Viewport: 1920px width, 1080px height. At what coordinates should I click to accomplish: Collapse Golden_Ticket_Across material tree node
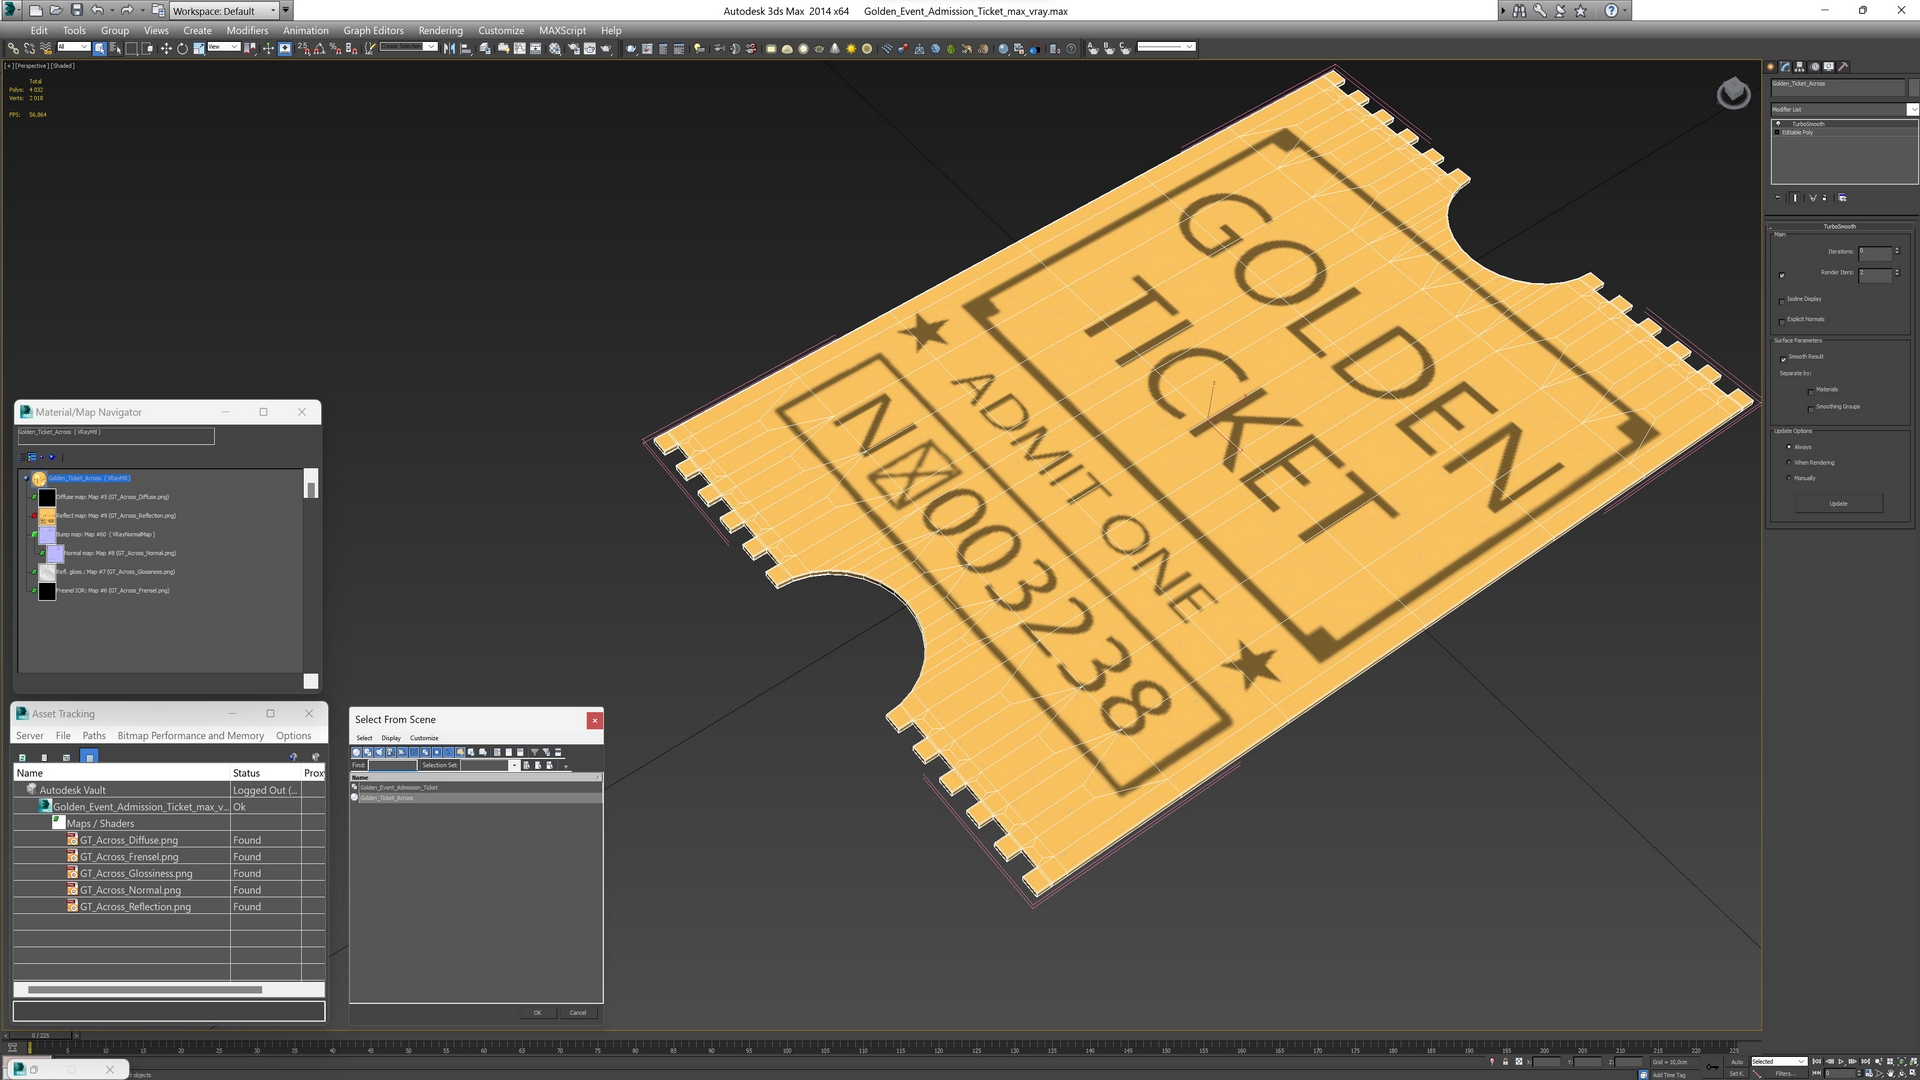26,478
